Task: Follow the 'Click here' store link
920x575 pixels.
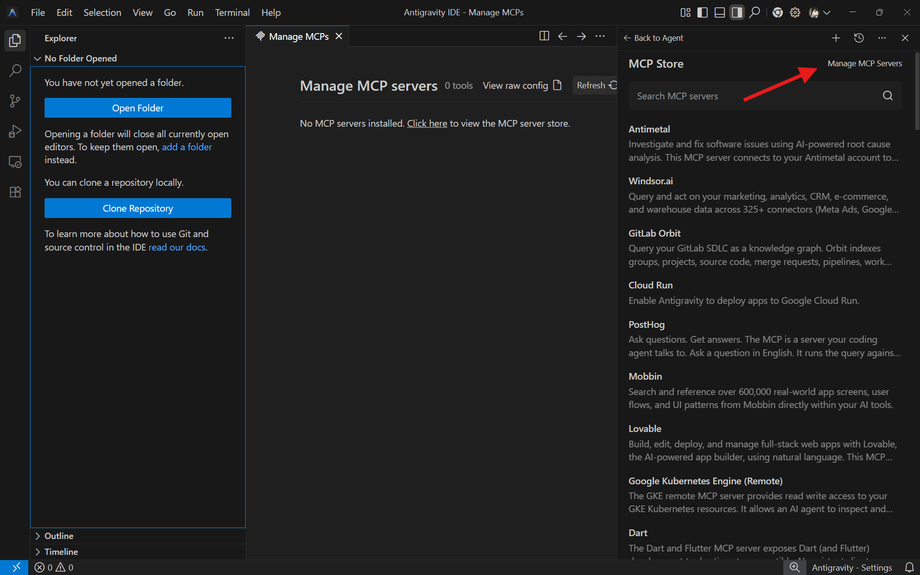Action: click(427, 124)
